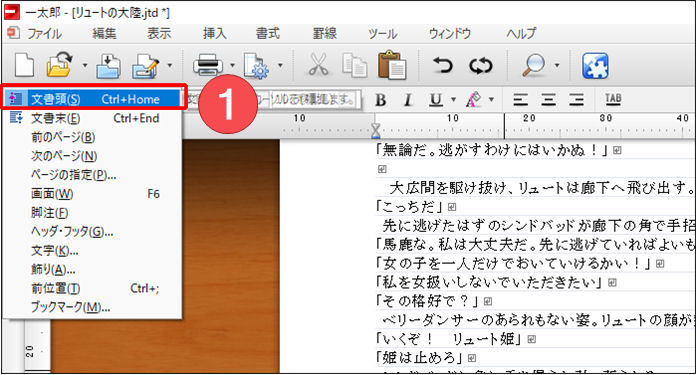Screen dimensions: 697x375
Task: Expand the document settings dropdown arrow
Action: [x=280, y=65]
